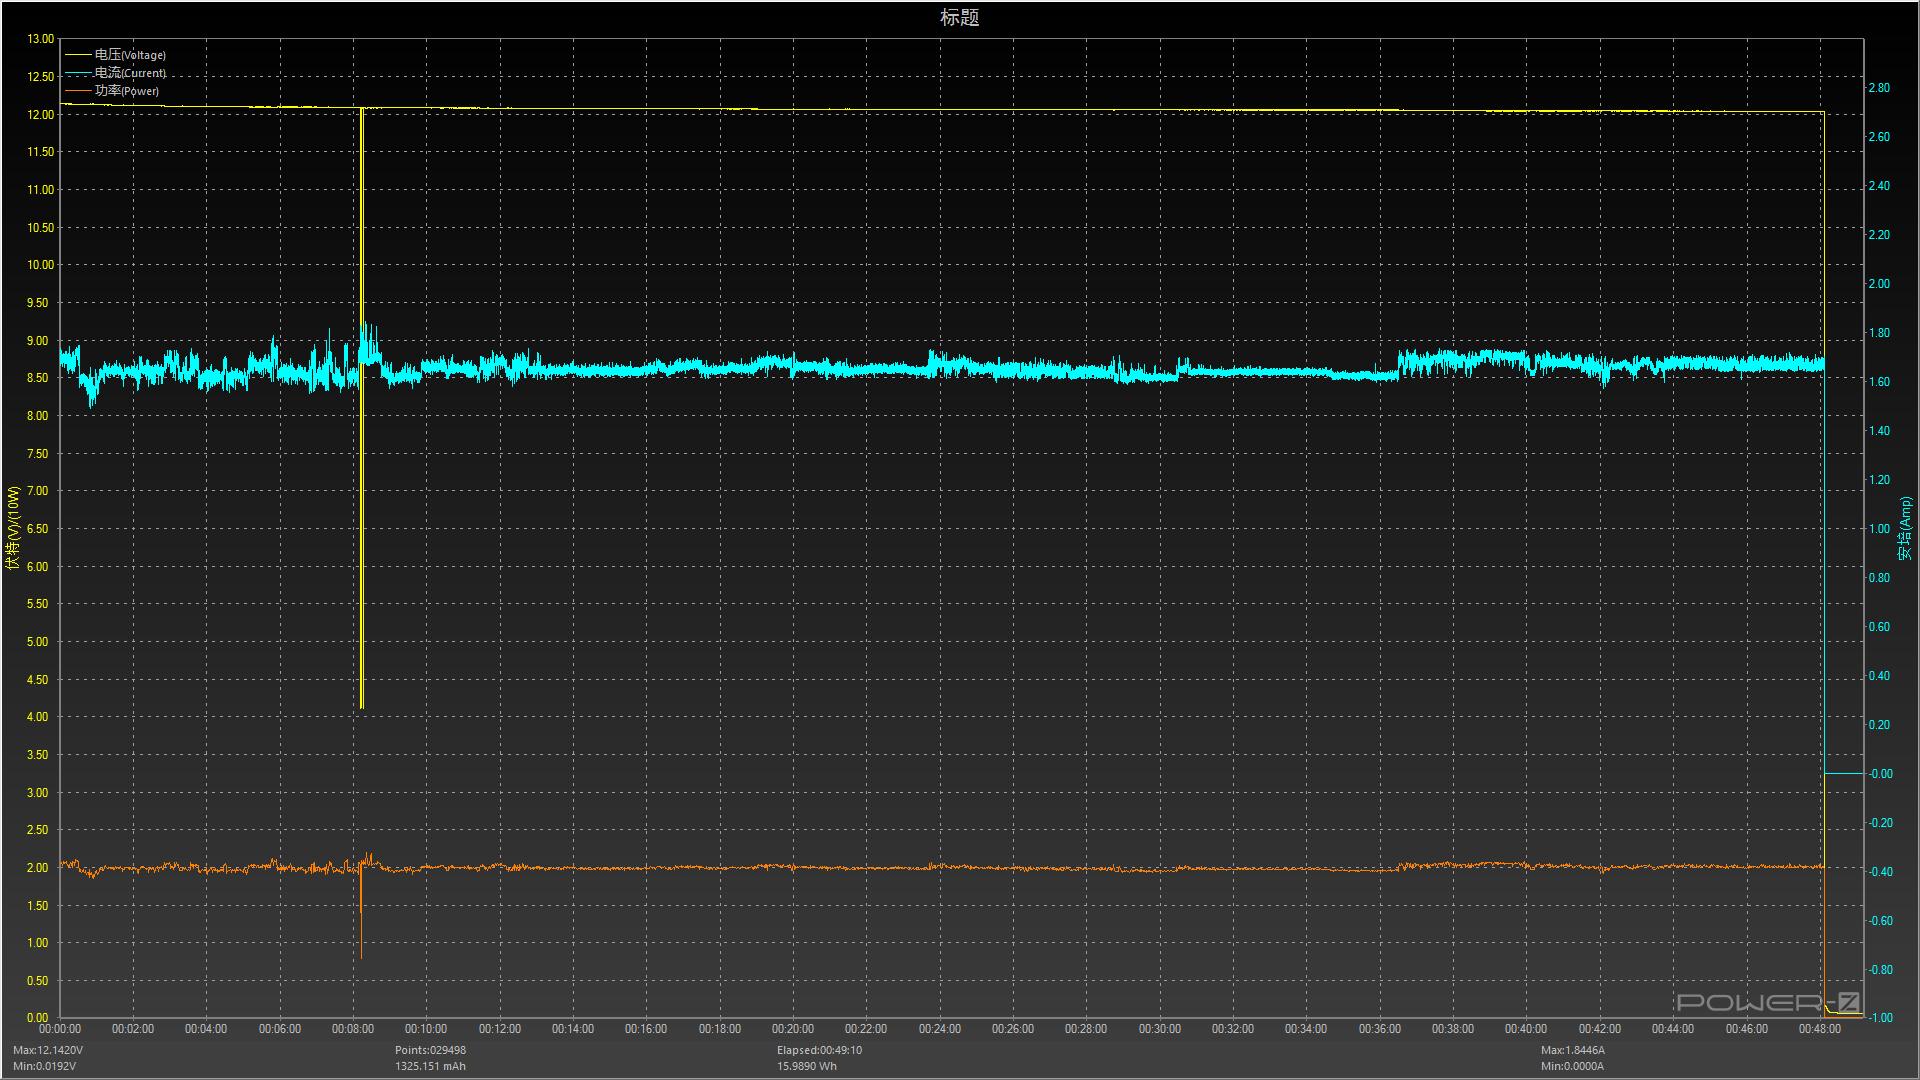Click the yellow Voltage legend line swatch
This screenshot has width=1920, height=1080.
point(78,55)
